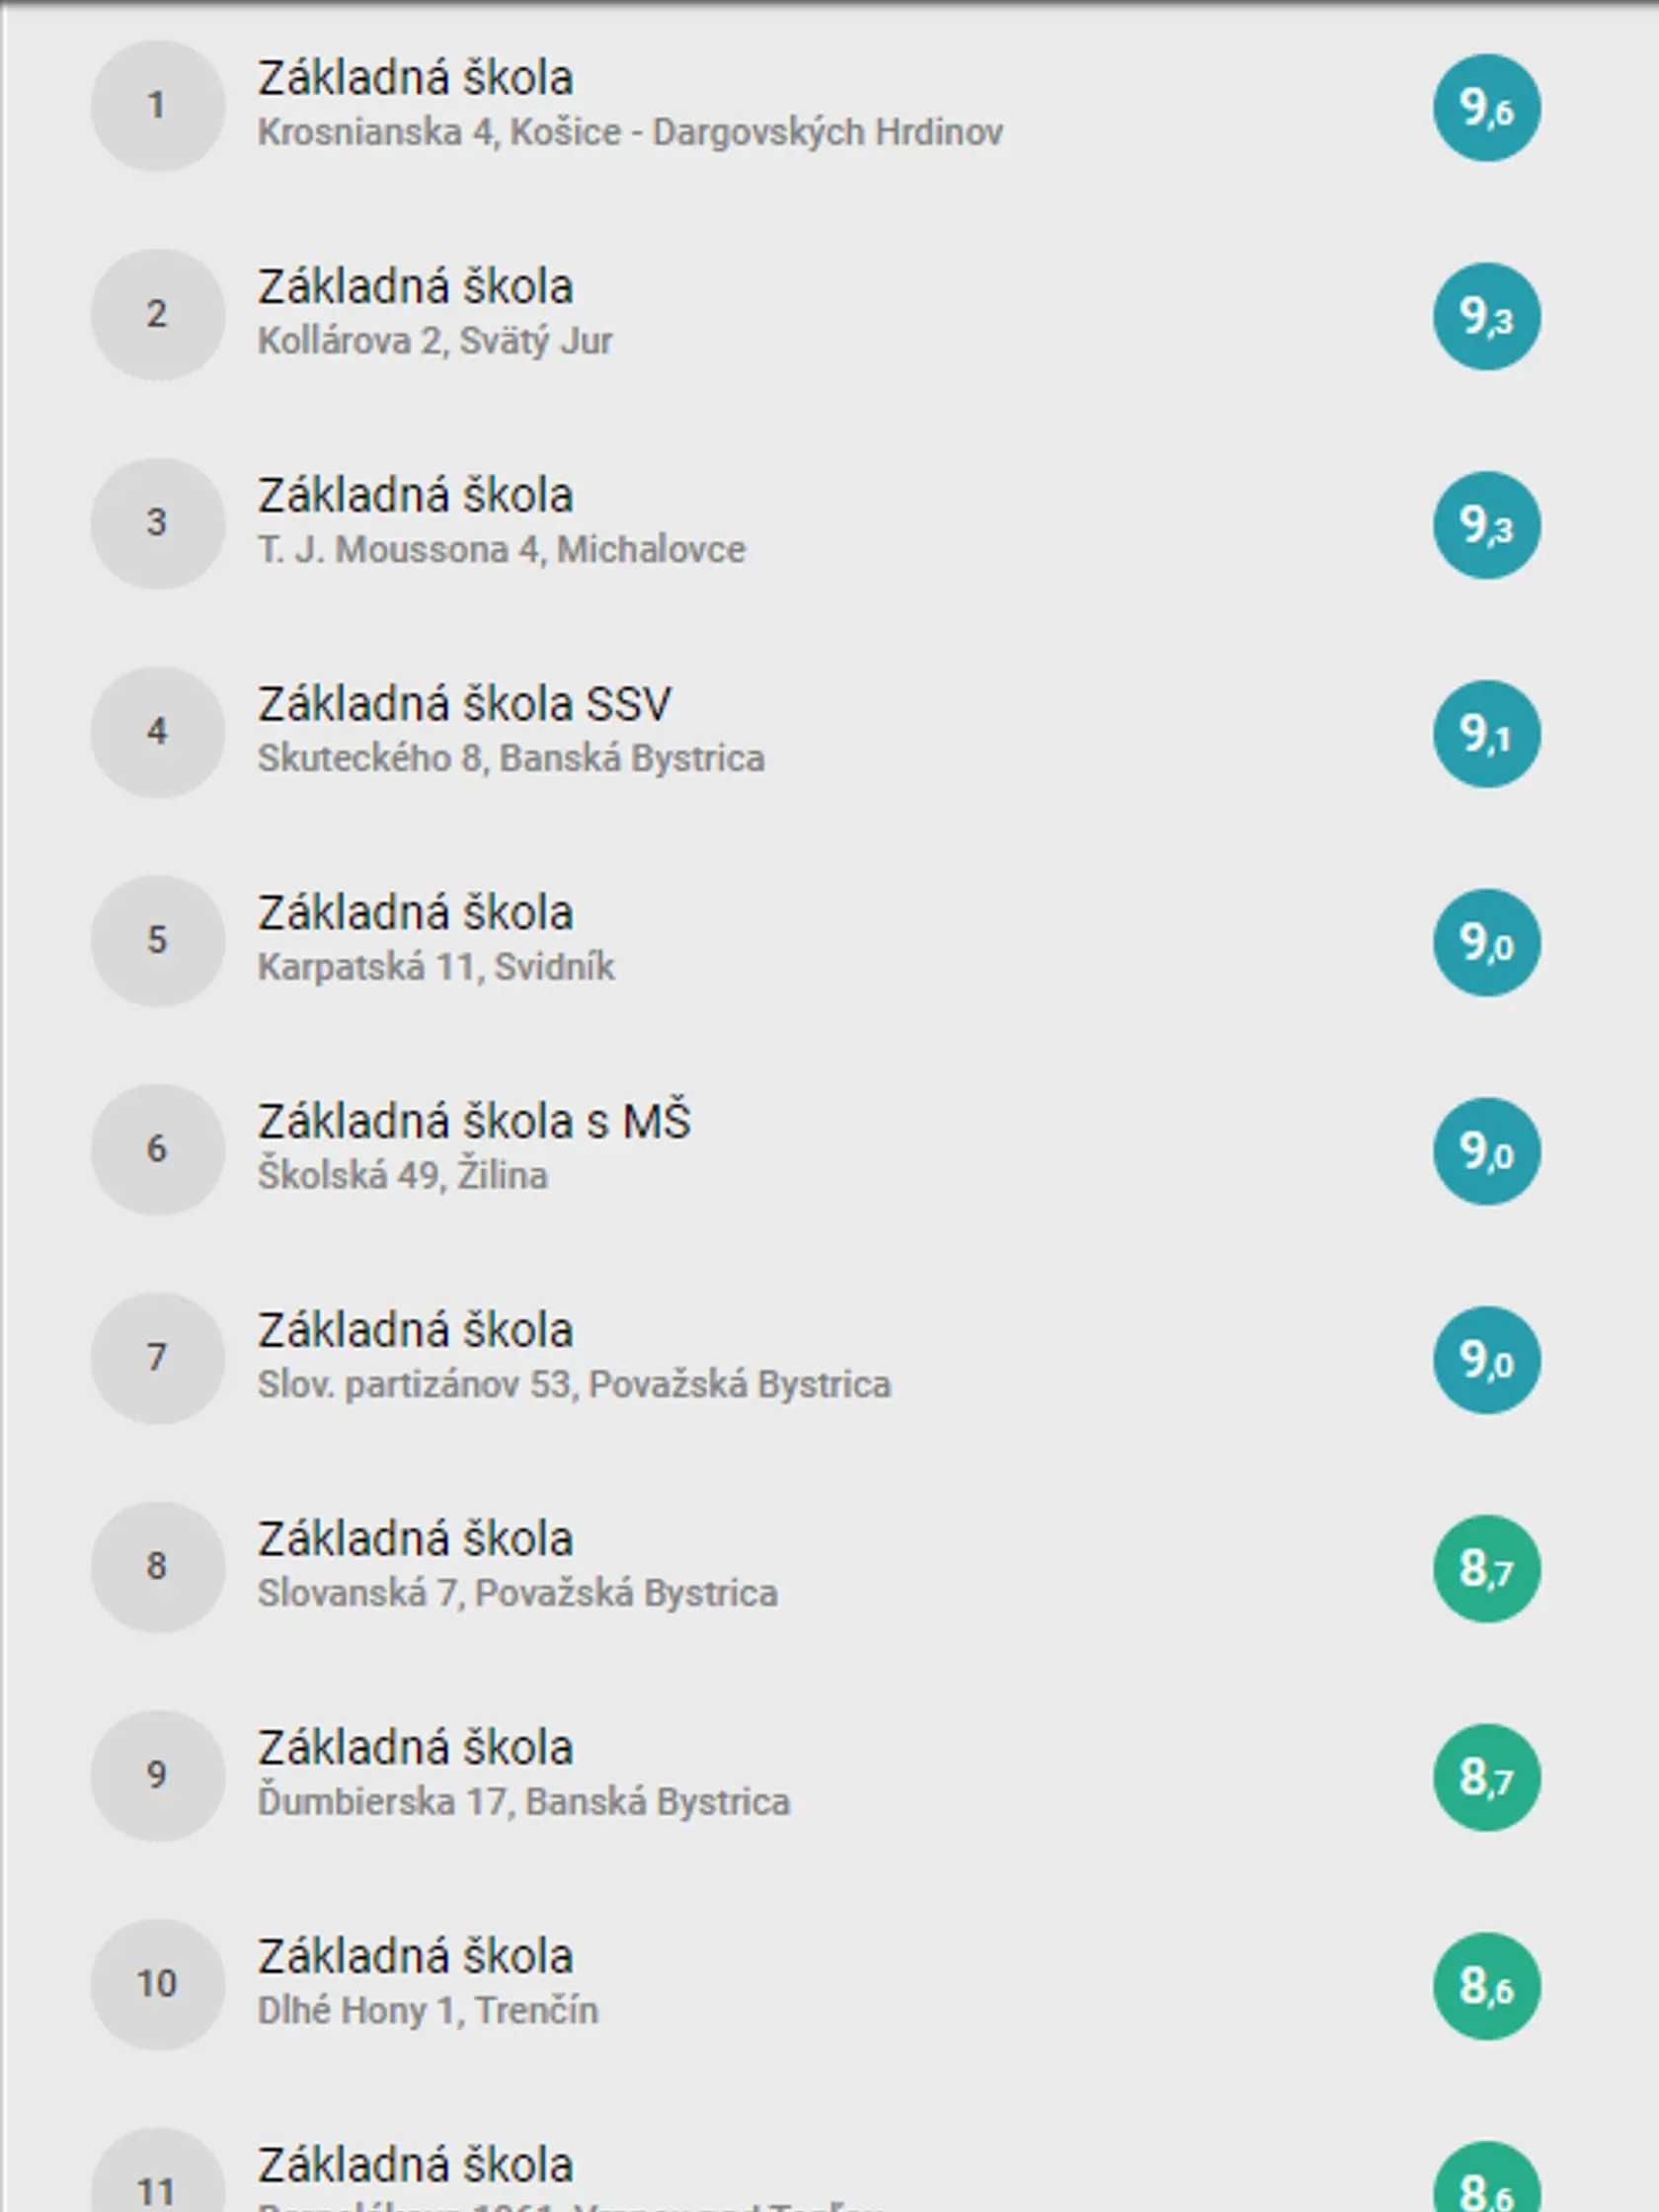Select score badge for Dlhé Hony school
This screenshot has height=2212, width=1659.
[x=1486, y=1986]
